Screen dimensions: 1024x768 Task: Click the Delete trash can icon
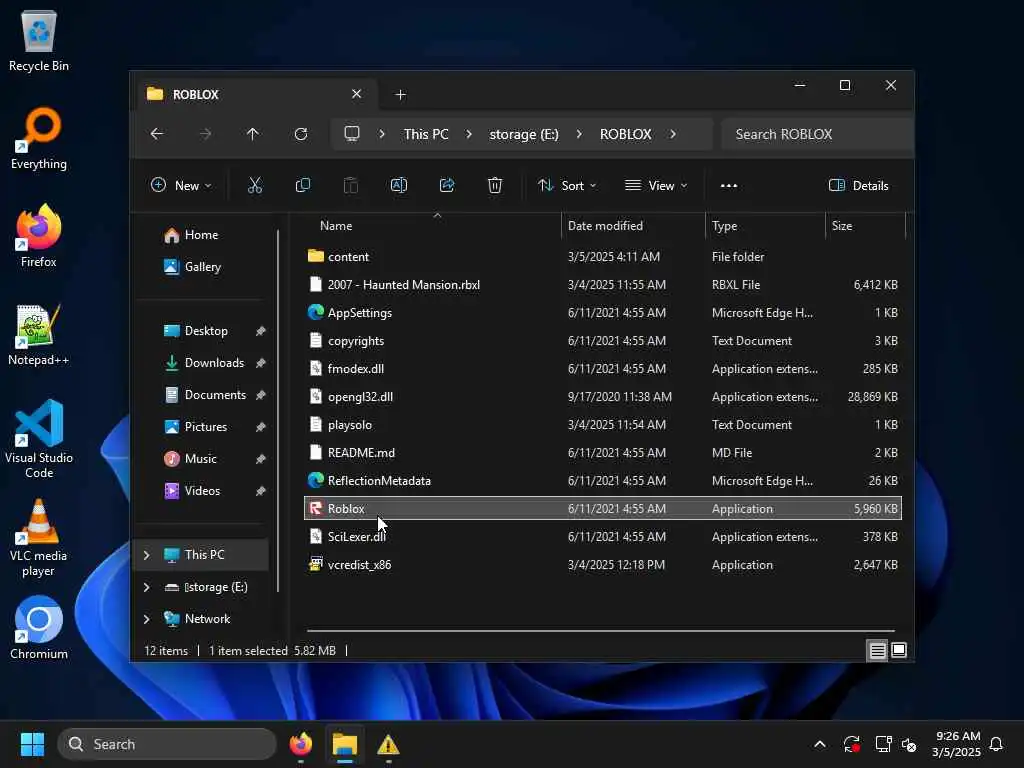pyautogui.click(x=495, y=185)
